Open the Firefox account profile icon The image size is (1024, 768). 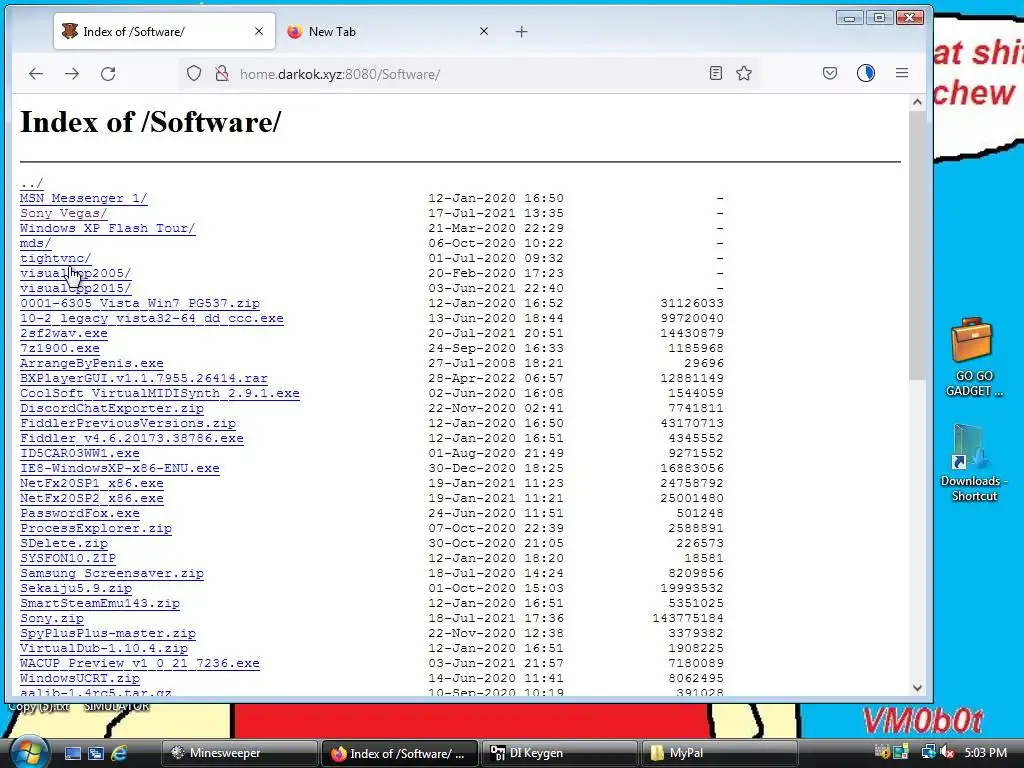click(866, 73)
